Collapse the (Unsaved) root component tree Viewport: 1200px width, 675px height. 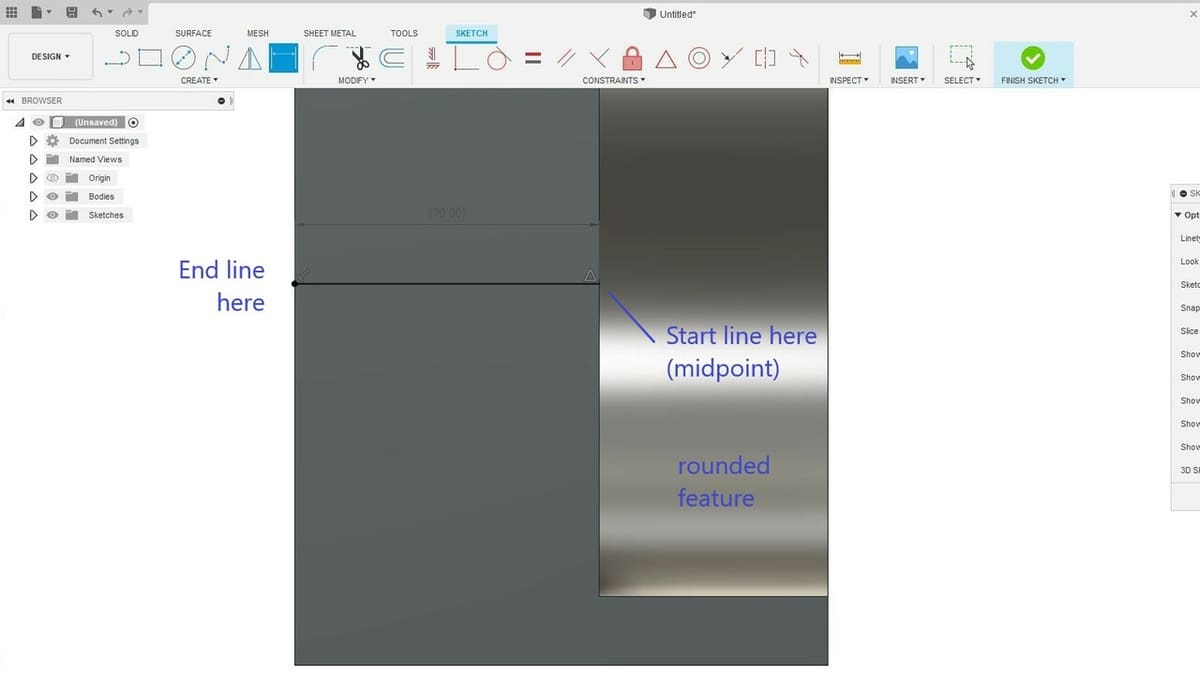(x=20, y=122)
